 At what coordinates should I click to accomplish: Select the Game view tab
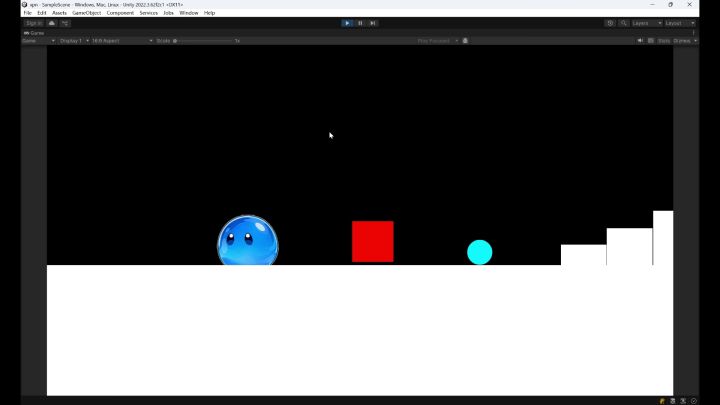(x=34, y=33)
